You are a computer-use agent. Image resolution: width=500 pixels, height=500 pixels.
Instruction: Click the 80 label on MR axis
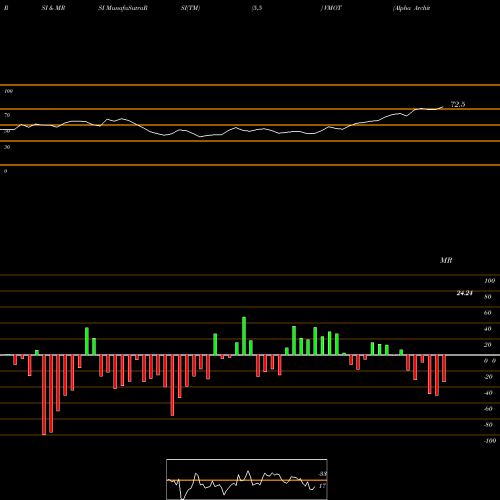[488, 297]
